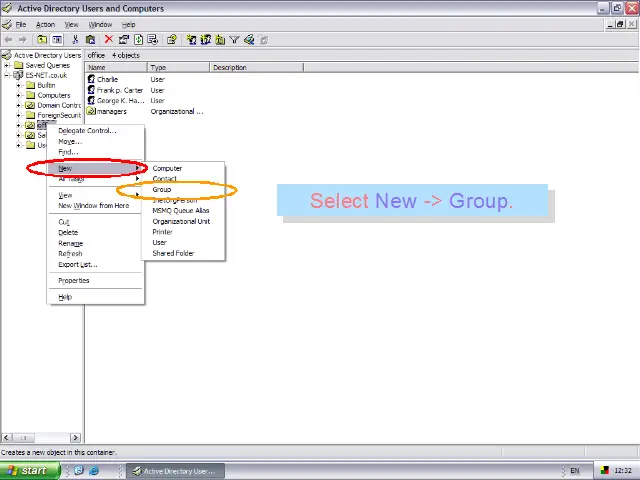Click the EN language indicator in taskbar

click(575, 471)
